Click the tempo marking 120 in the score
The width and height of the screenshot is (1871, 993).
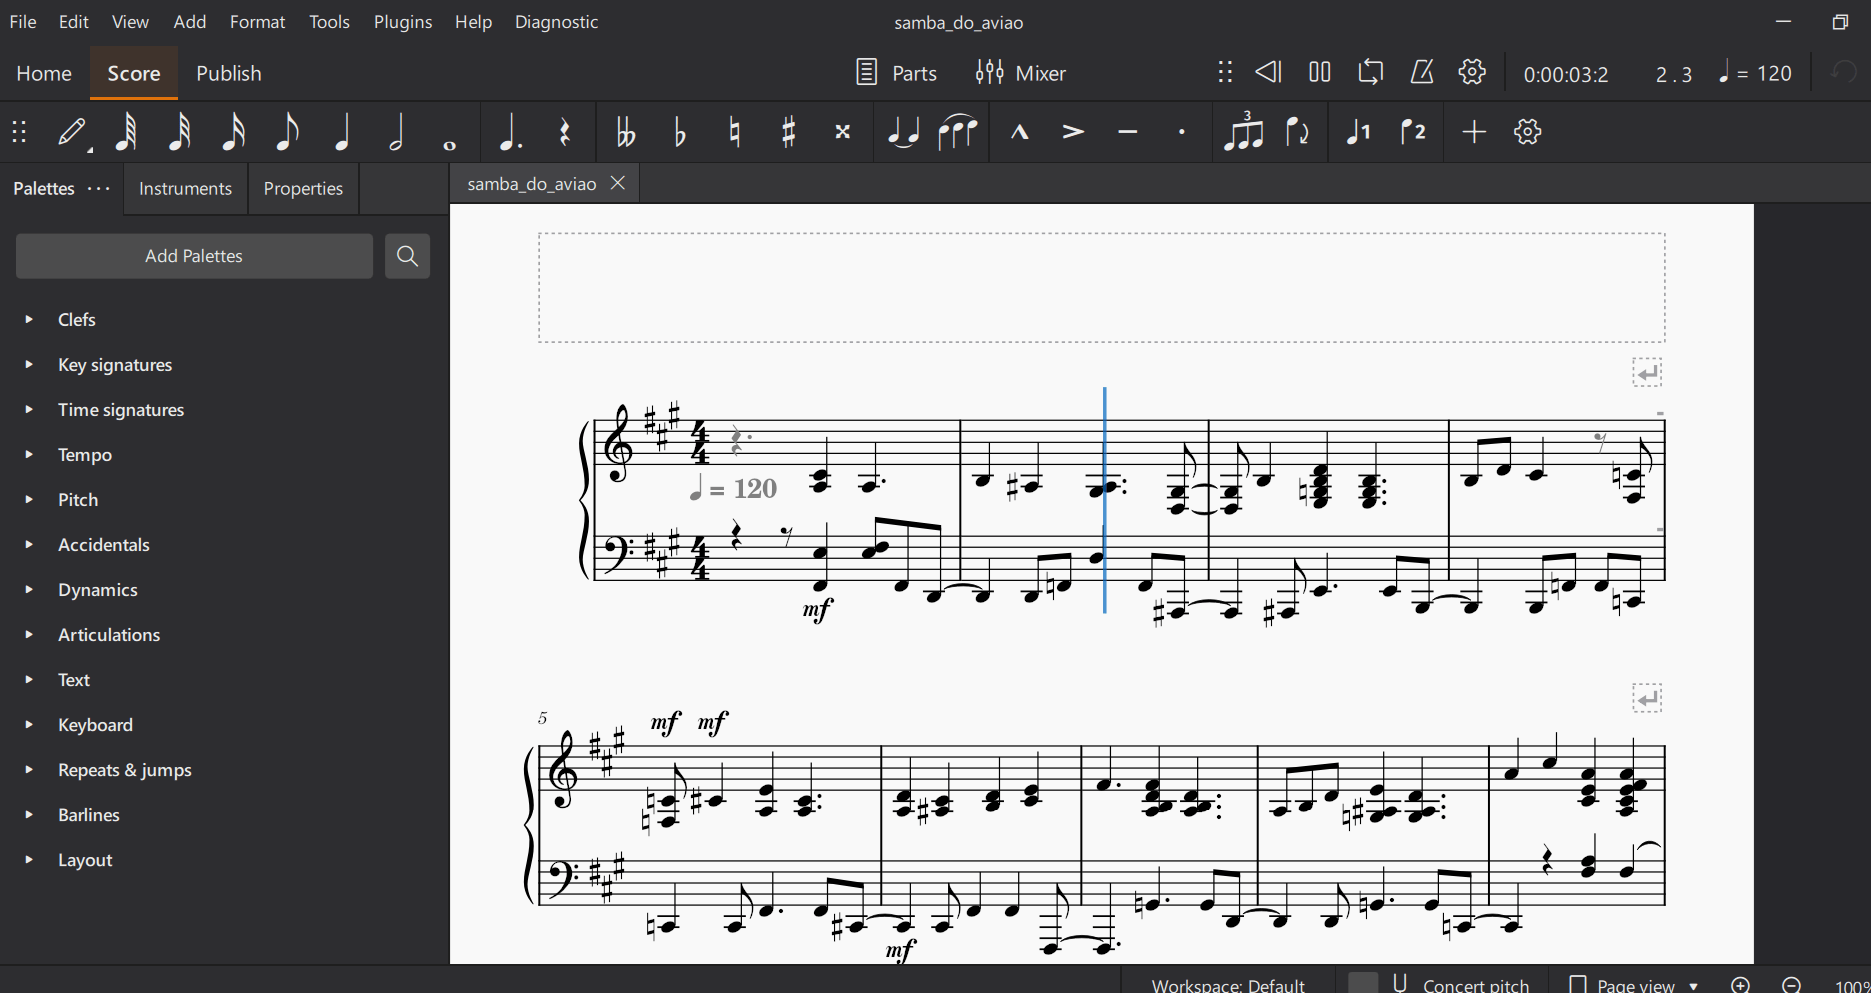733,488
